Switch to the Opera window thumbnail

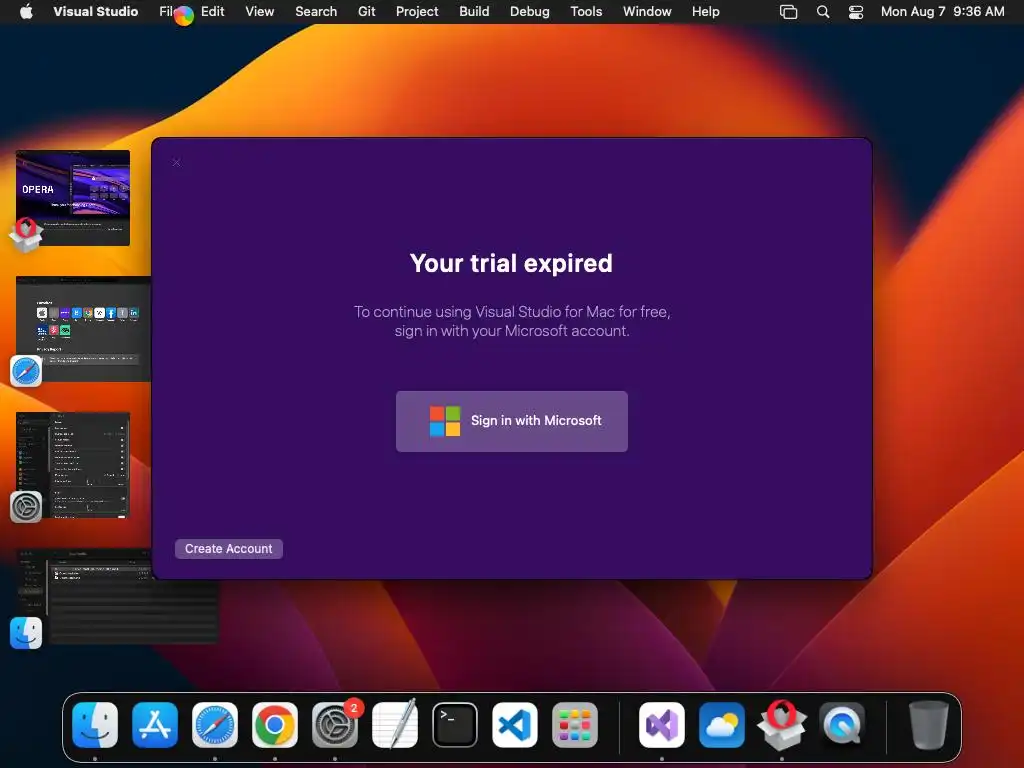73,197
